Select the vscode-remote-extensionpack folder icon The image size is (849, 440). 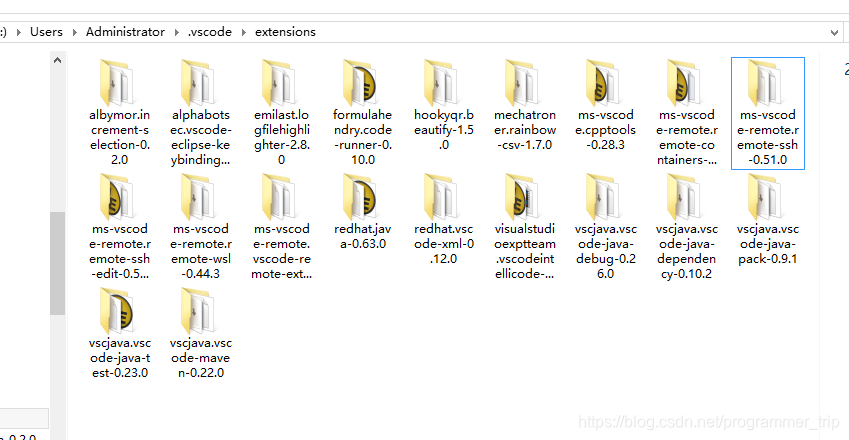(x=280, y=197)
